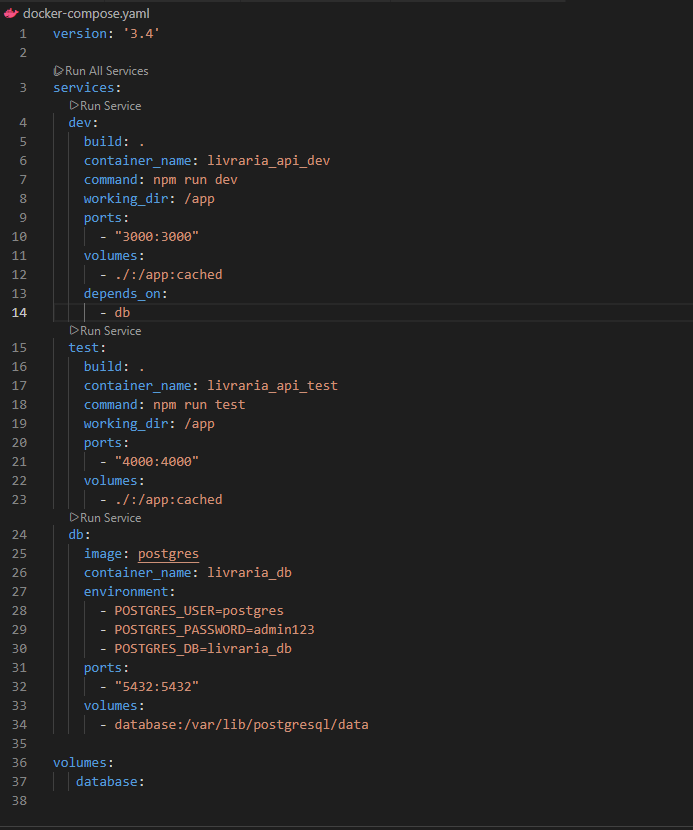
Task: Click the "4000:4000" port mapping string
Action: point(157,462)
